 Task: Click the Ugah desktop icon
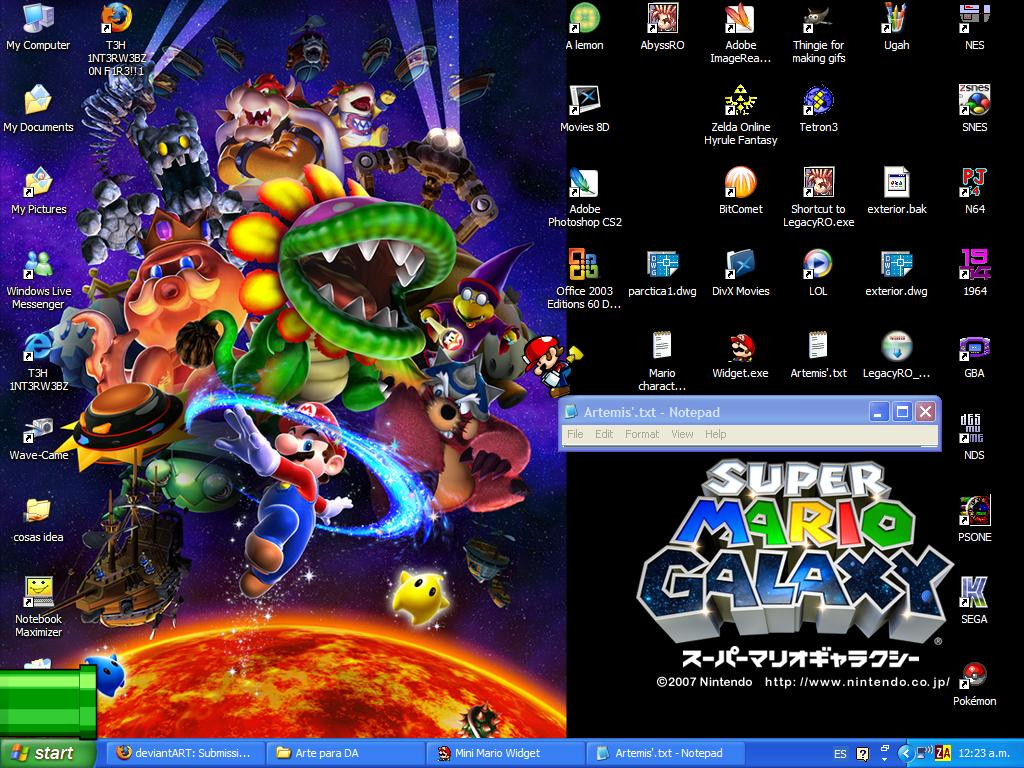coord(896,20)
